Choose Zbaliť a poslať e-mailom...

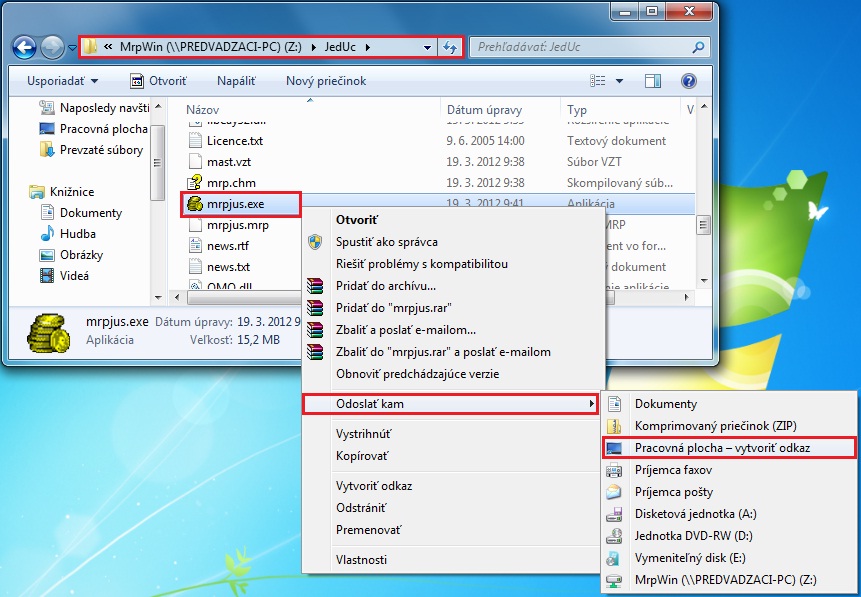[454, 330]
